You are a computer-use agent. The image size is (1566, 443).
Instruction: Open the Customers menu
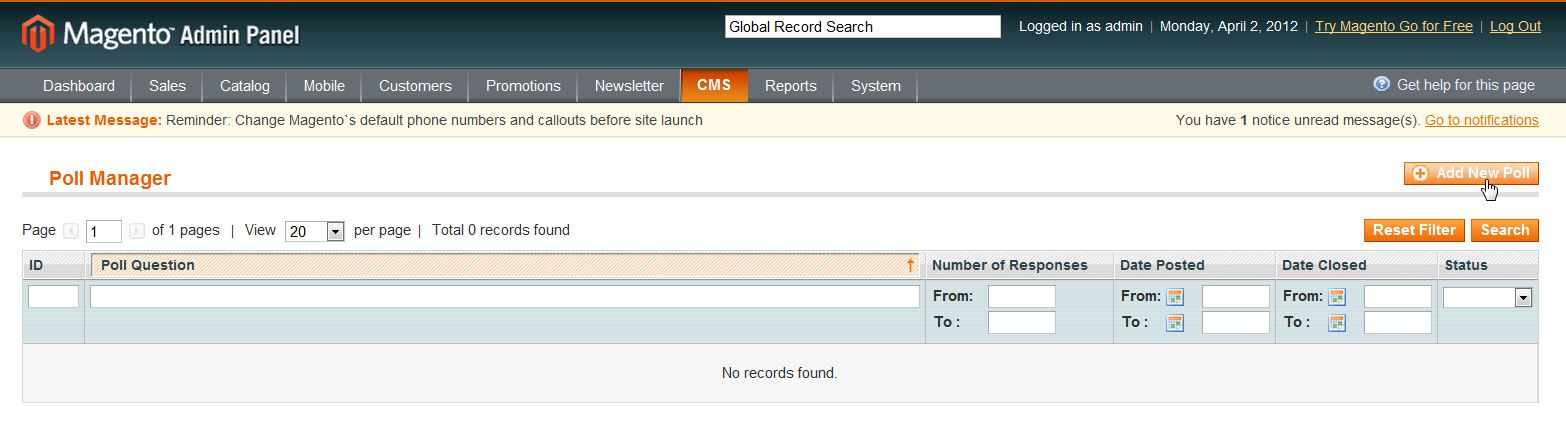tap(415, 86)
